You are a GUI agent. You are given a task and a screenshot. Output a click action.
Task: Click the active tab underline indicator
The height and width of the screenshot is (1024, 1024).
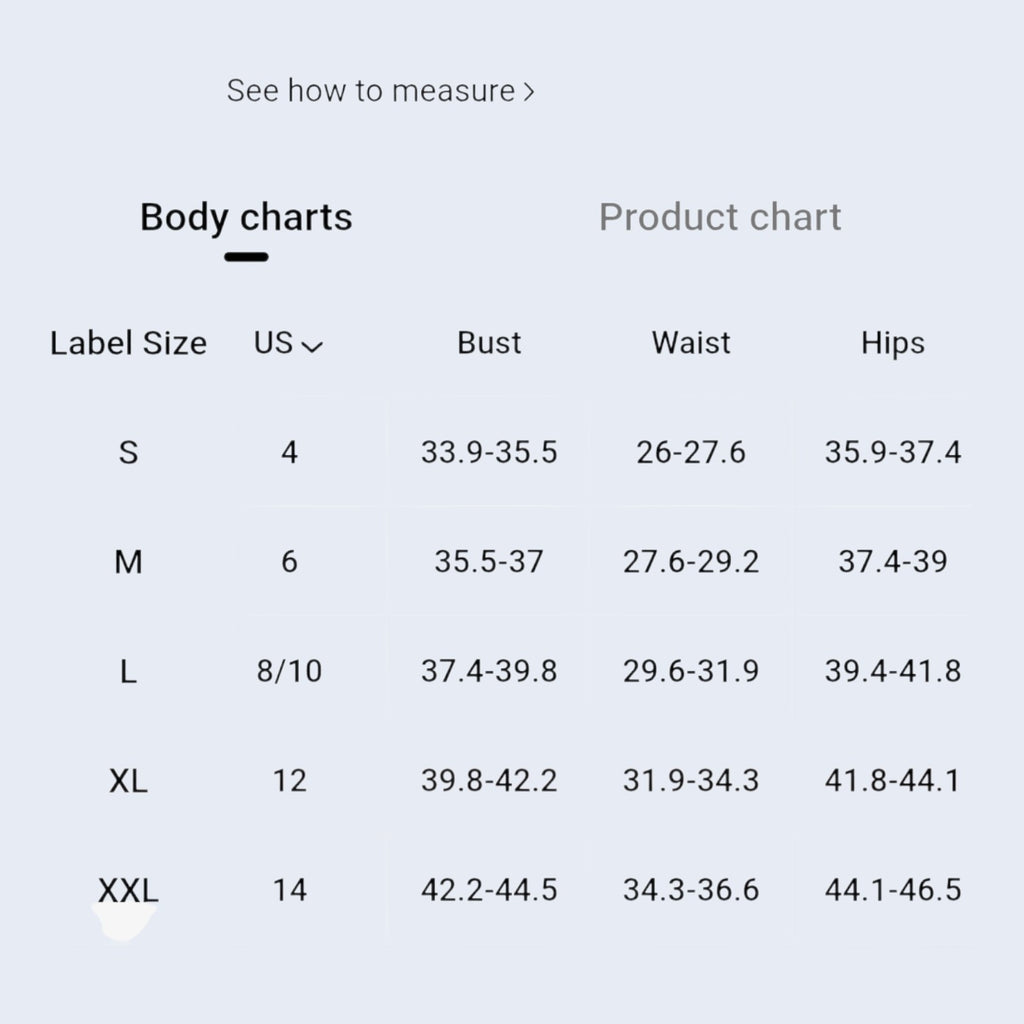click(246, 257)
